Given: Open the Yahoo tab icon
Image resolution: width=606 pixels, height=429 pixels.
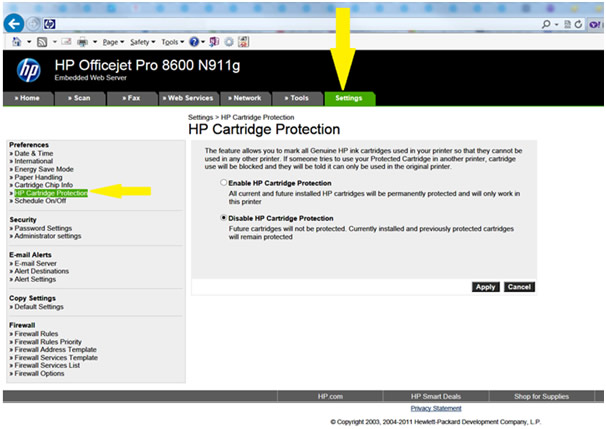Looking at the screenshot, I should pyautogui.click(x=595, y=25).
